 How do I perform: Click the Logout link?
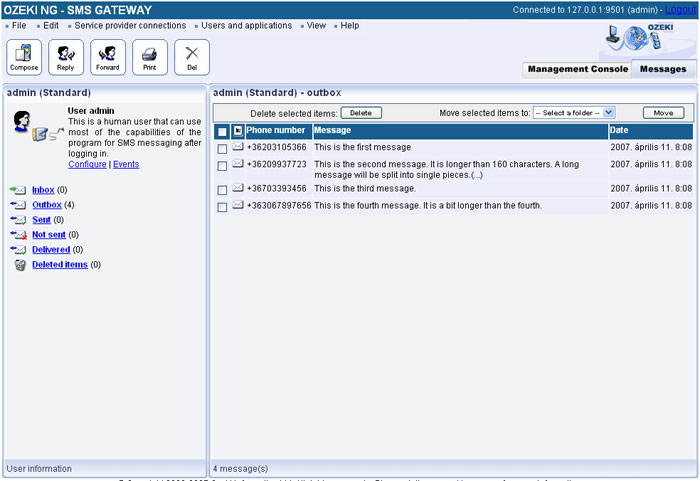coord(680,10)
